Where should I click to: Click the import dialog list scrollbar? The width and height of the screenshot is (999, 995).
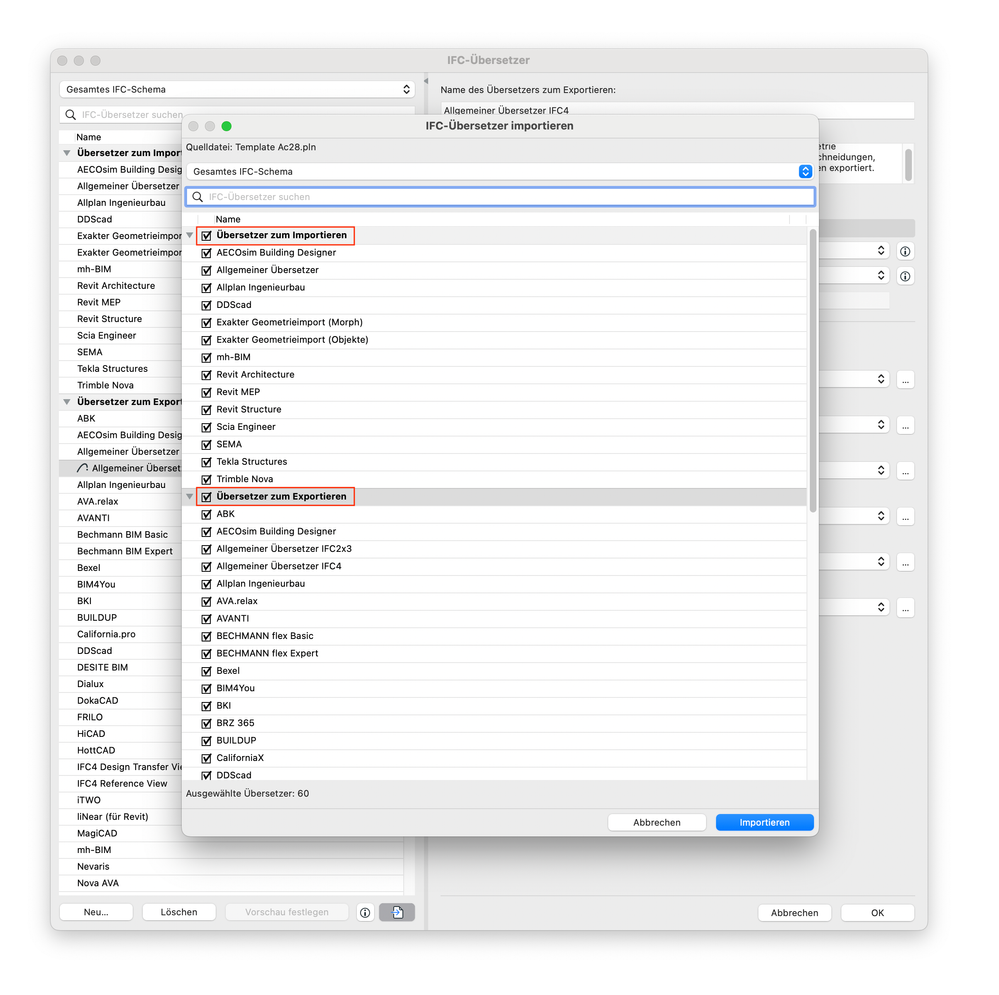812,371
